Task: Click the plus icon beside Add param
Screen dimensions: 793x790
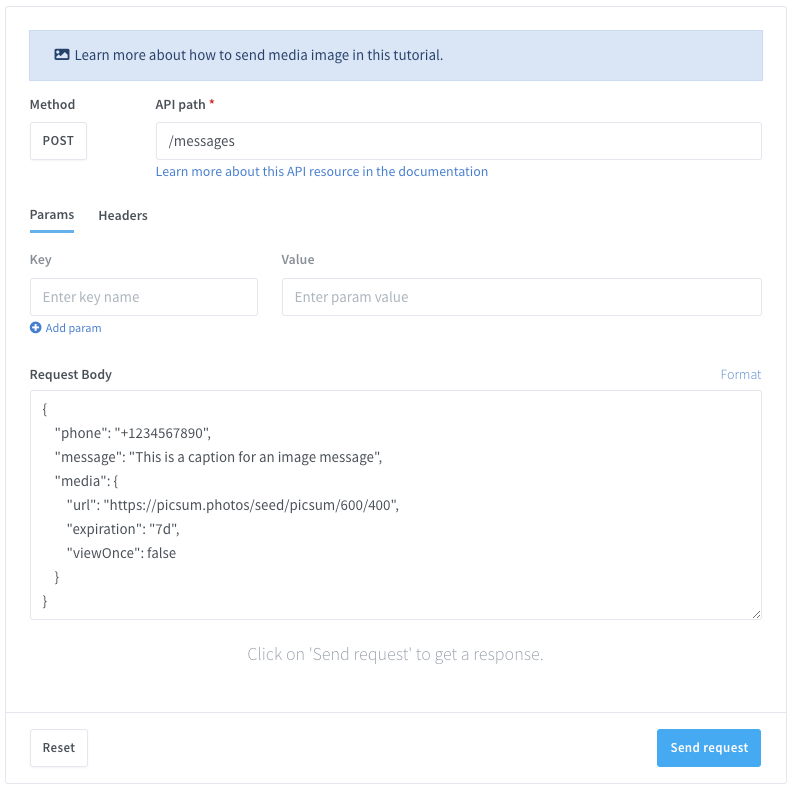Action: (36, 328)
